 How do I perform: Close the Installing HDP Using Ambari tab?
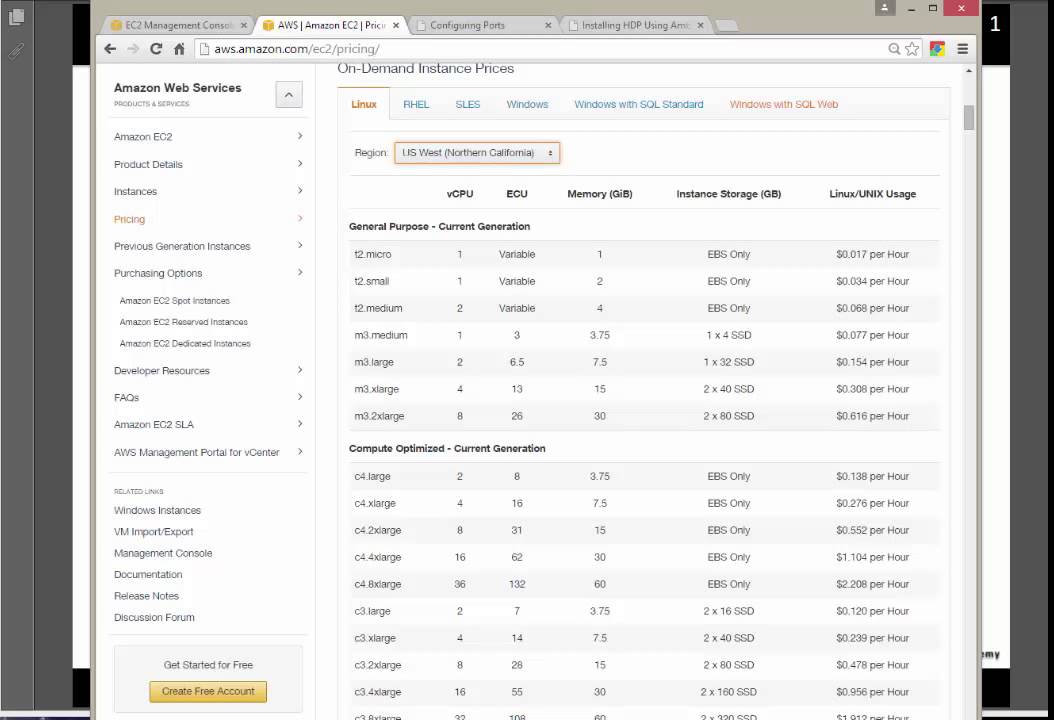(x=700, y=25)
